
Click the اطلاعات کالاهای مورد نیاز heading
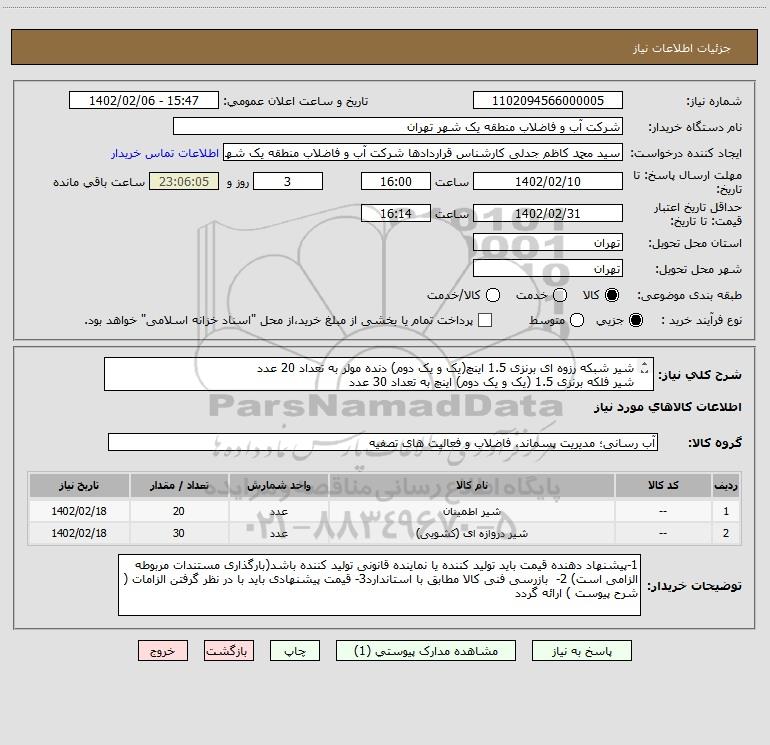click(x=668, y=407)
